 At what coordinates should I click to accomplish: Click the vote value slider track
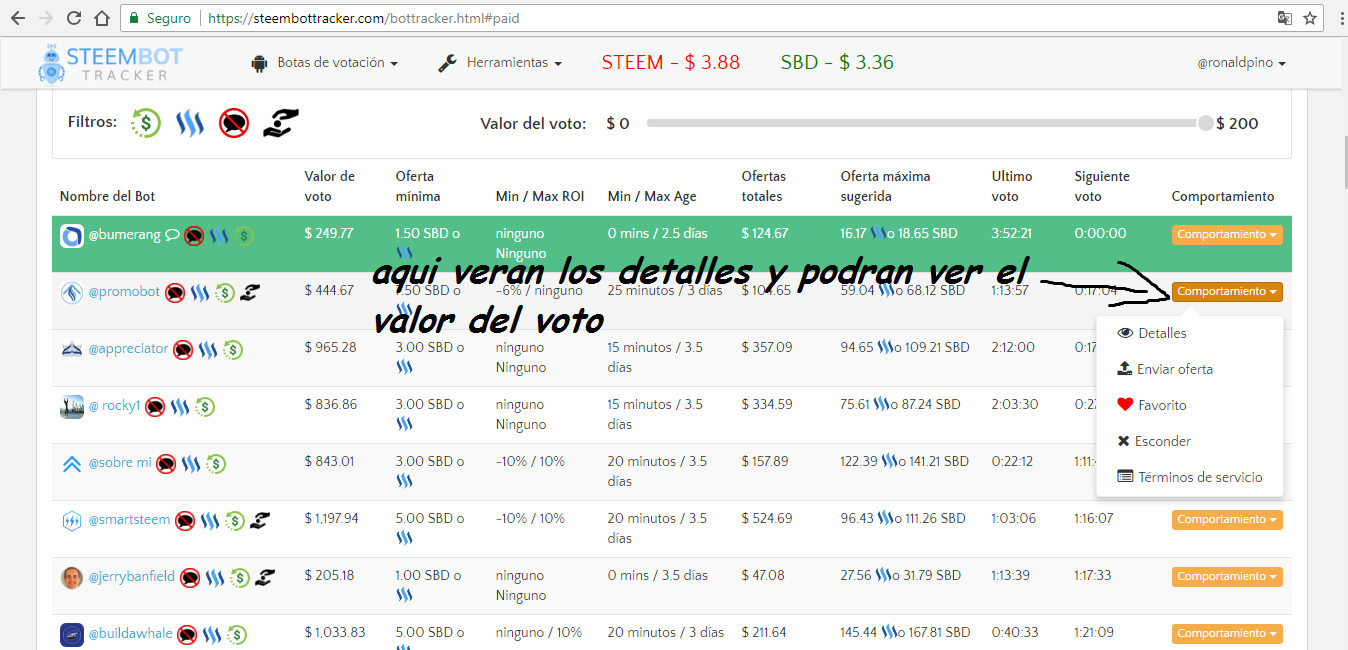point(926,123)
